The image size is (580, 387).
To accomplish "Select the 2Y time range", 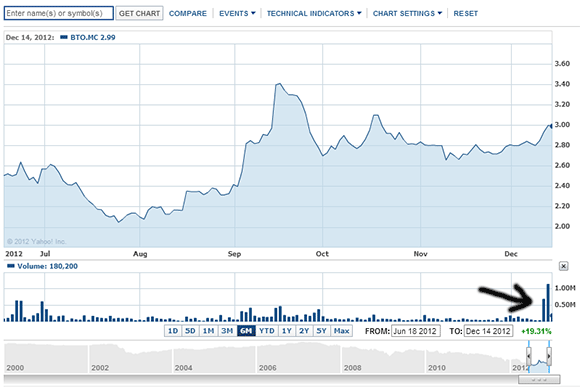I will [304, 331].
